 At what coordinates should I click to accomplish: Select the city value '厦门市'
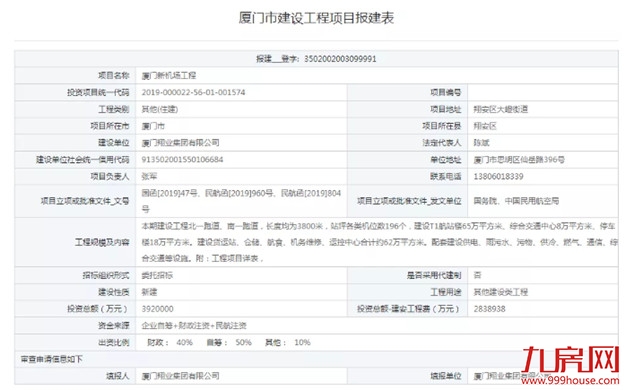[x=153, y=126]
